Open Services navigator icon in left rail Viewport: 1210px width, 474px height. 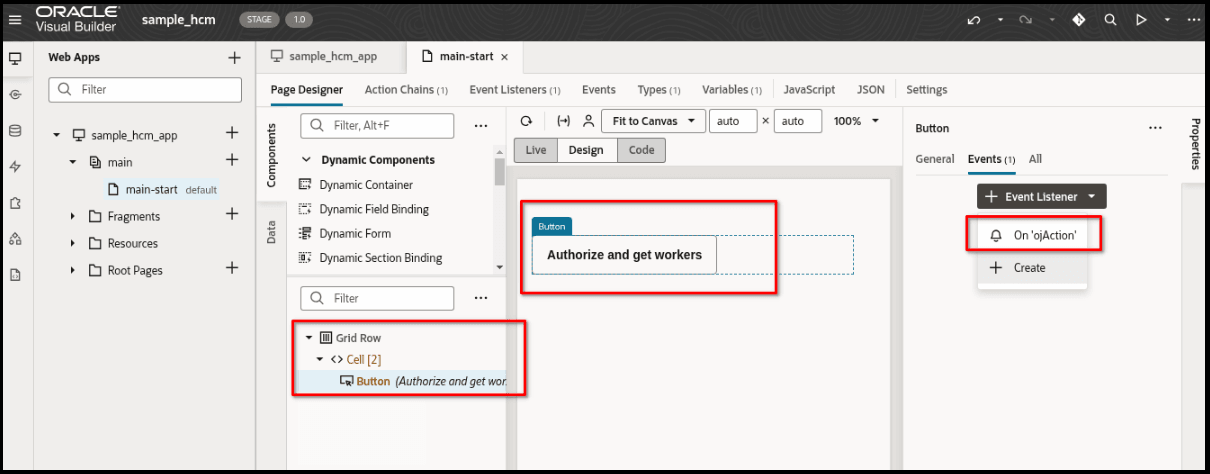(x=15, y=94)
